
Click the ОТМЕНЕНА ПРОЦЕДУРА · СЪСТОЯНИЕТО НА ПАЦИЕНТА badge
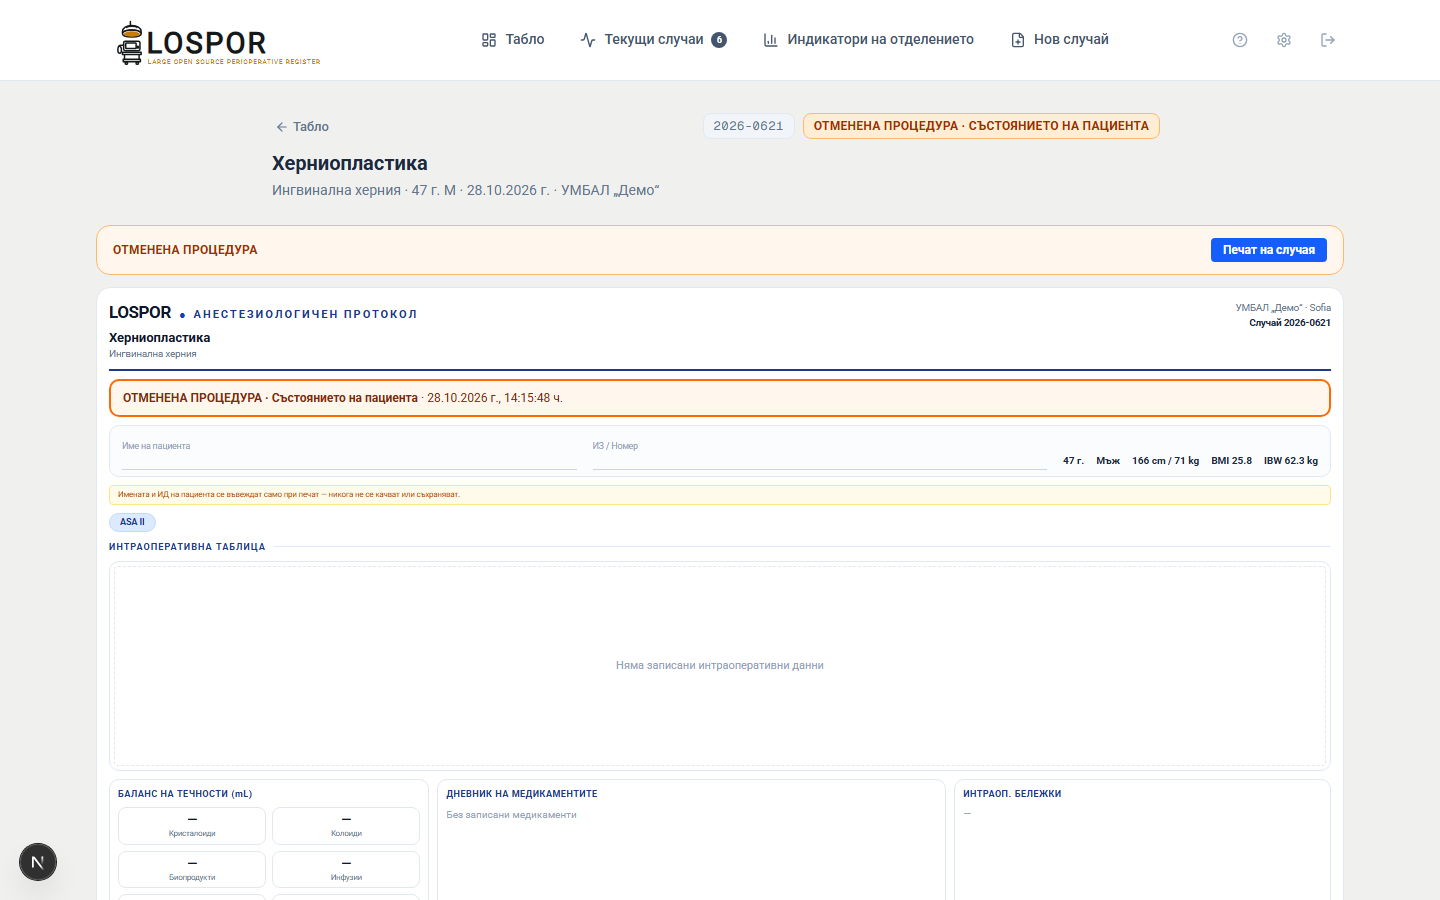coord(981,126)
